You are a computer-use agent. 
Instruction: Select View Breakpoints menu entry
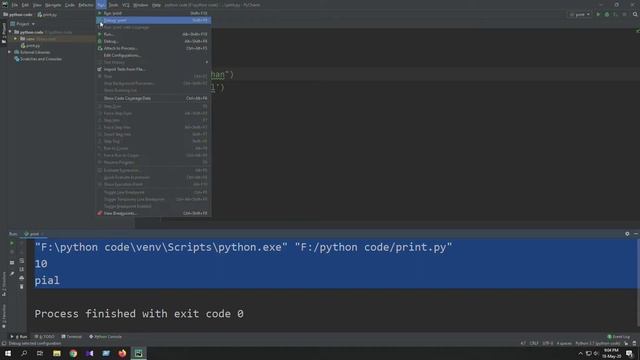point(153,213)
